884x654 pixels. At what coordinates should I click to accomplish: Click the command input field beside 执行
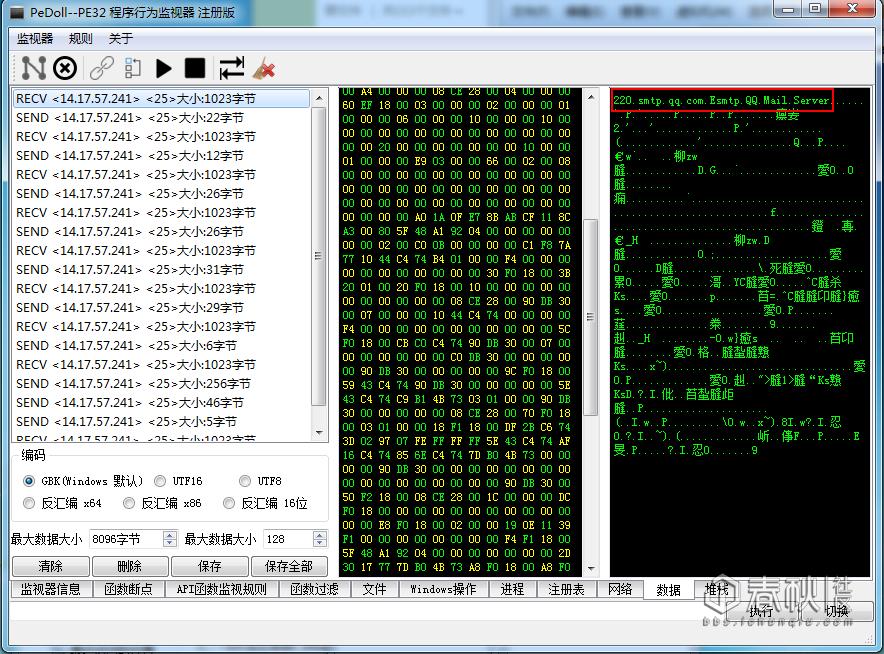(366, 611)
